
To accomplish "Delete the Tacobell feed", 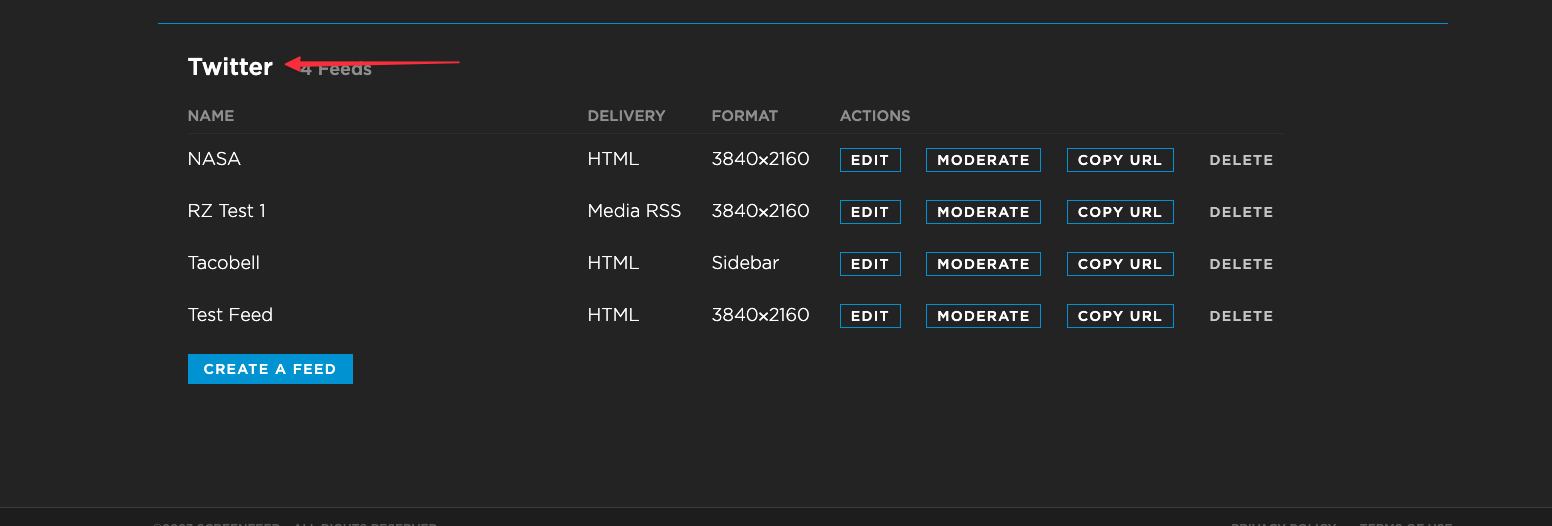I will 1241,264.
